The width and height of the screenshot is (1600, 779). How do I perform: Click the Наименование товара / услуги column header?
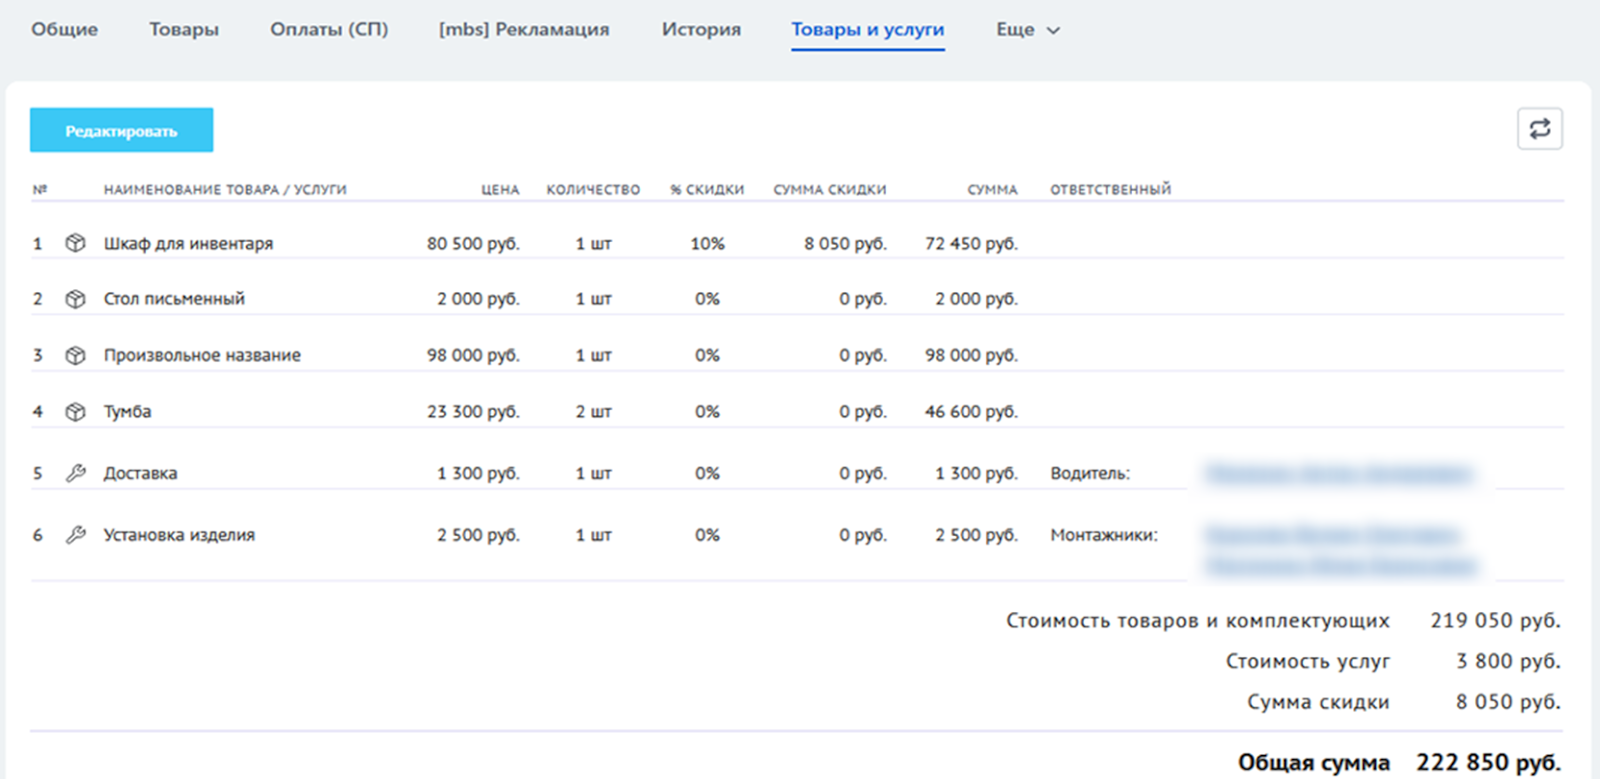click(x=225, y=189)
